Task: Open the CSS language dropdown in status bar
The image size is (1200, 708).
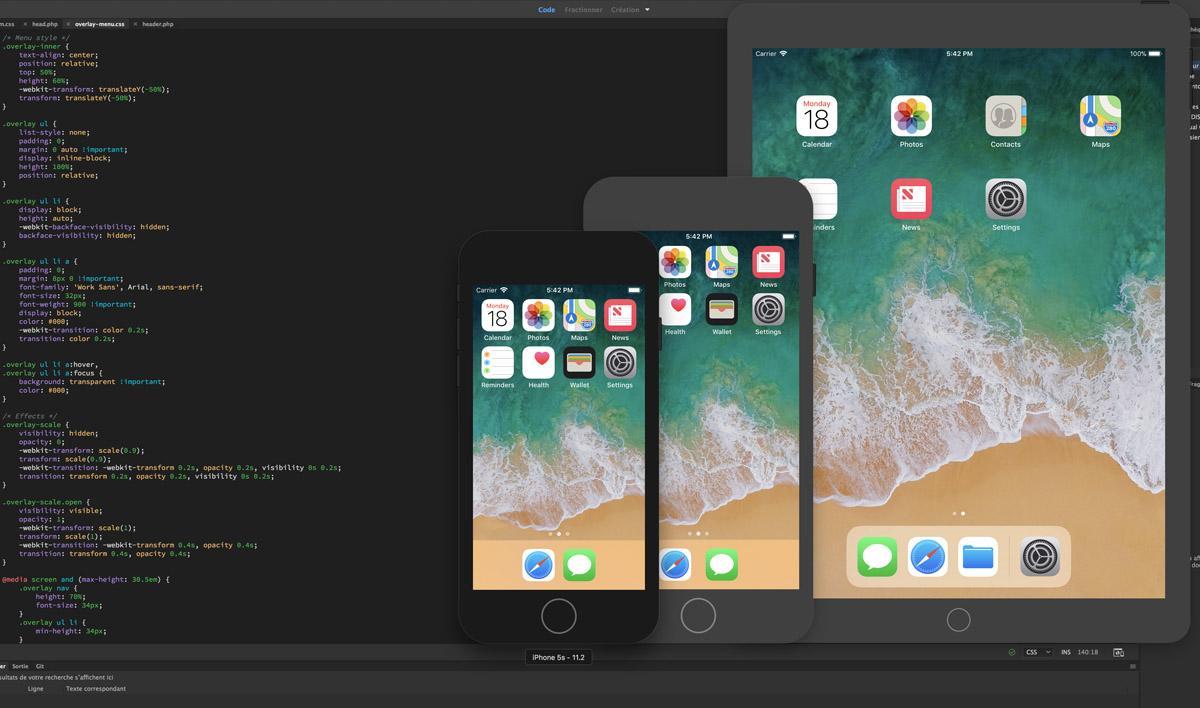Action: pos(1038,652)
